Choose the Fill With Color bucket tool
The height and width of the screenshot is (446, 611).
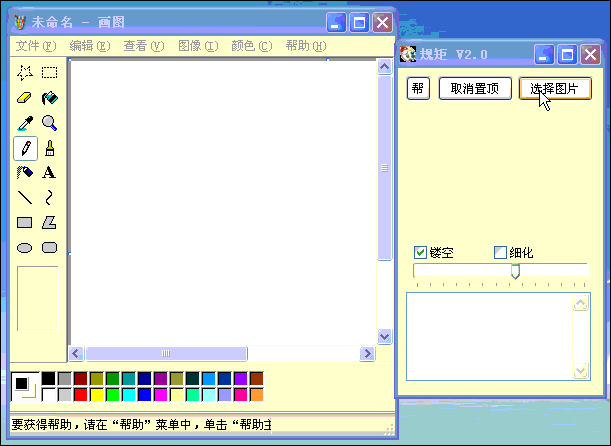(49, 98)
